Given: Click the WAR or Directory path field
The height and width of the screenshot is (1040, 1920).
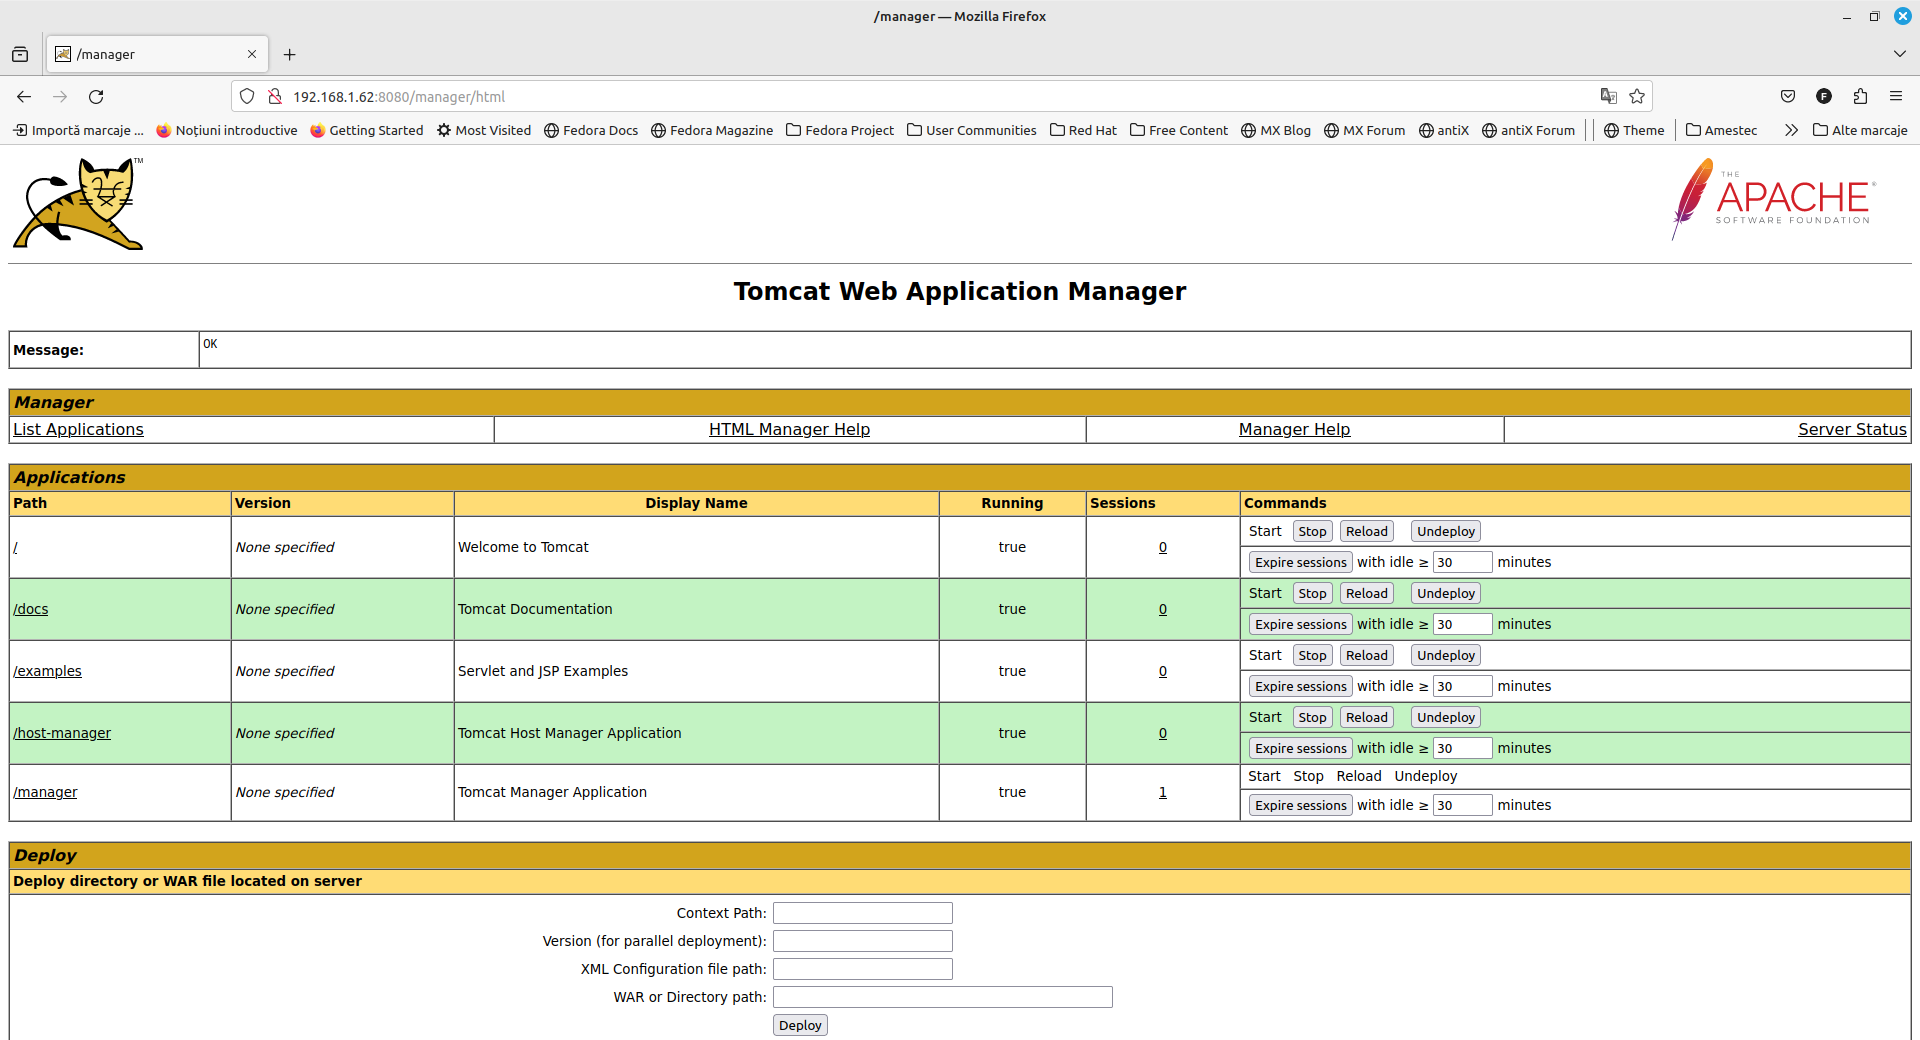Looking at the screenshot, I should pyautogui.click(x=942, y=997).
